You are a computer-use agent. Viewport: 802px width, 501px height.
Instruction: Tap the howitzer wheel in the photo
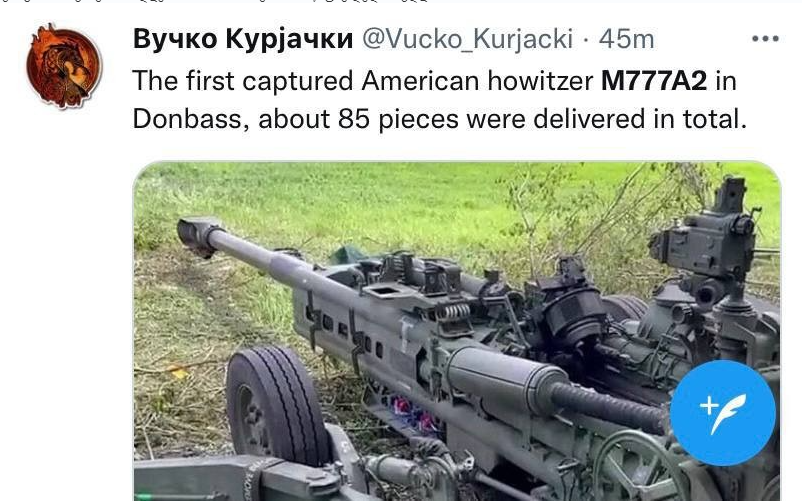point(276,405)
